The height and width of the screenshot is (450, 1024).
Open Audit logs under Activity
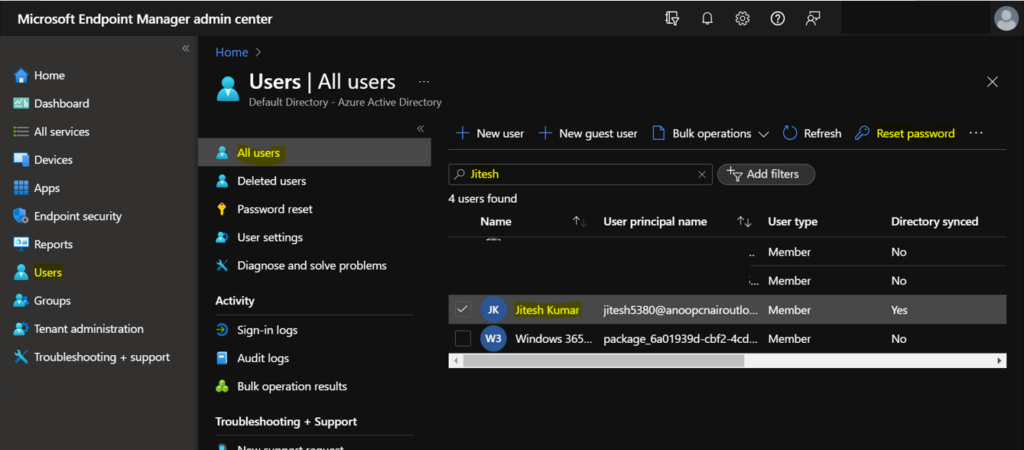263,358
